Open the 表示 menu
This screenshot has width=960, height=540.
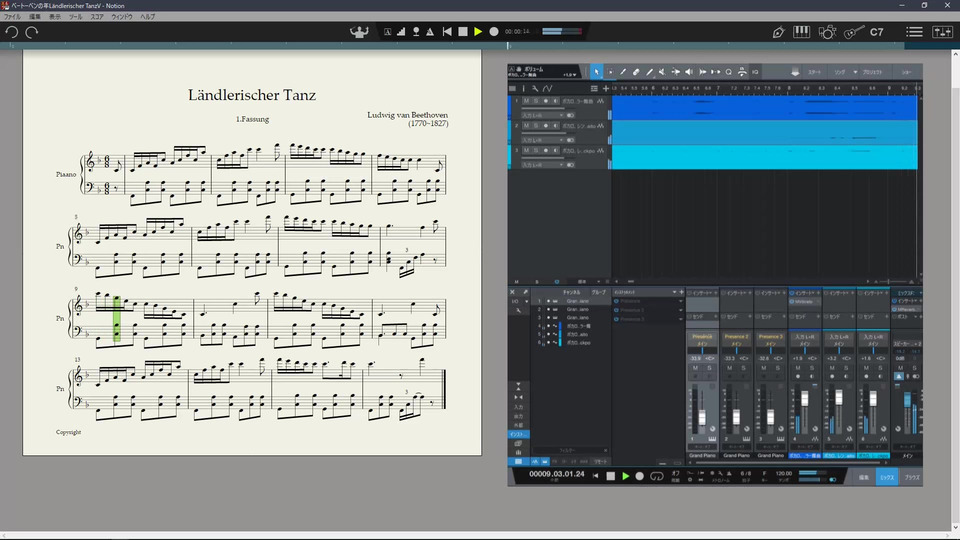(54, 17)
